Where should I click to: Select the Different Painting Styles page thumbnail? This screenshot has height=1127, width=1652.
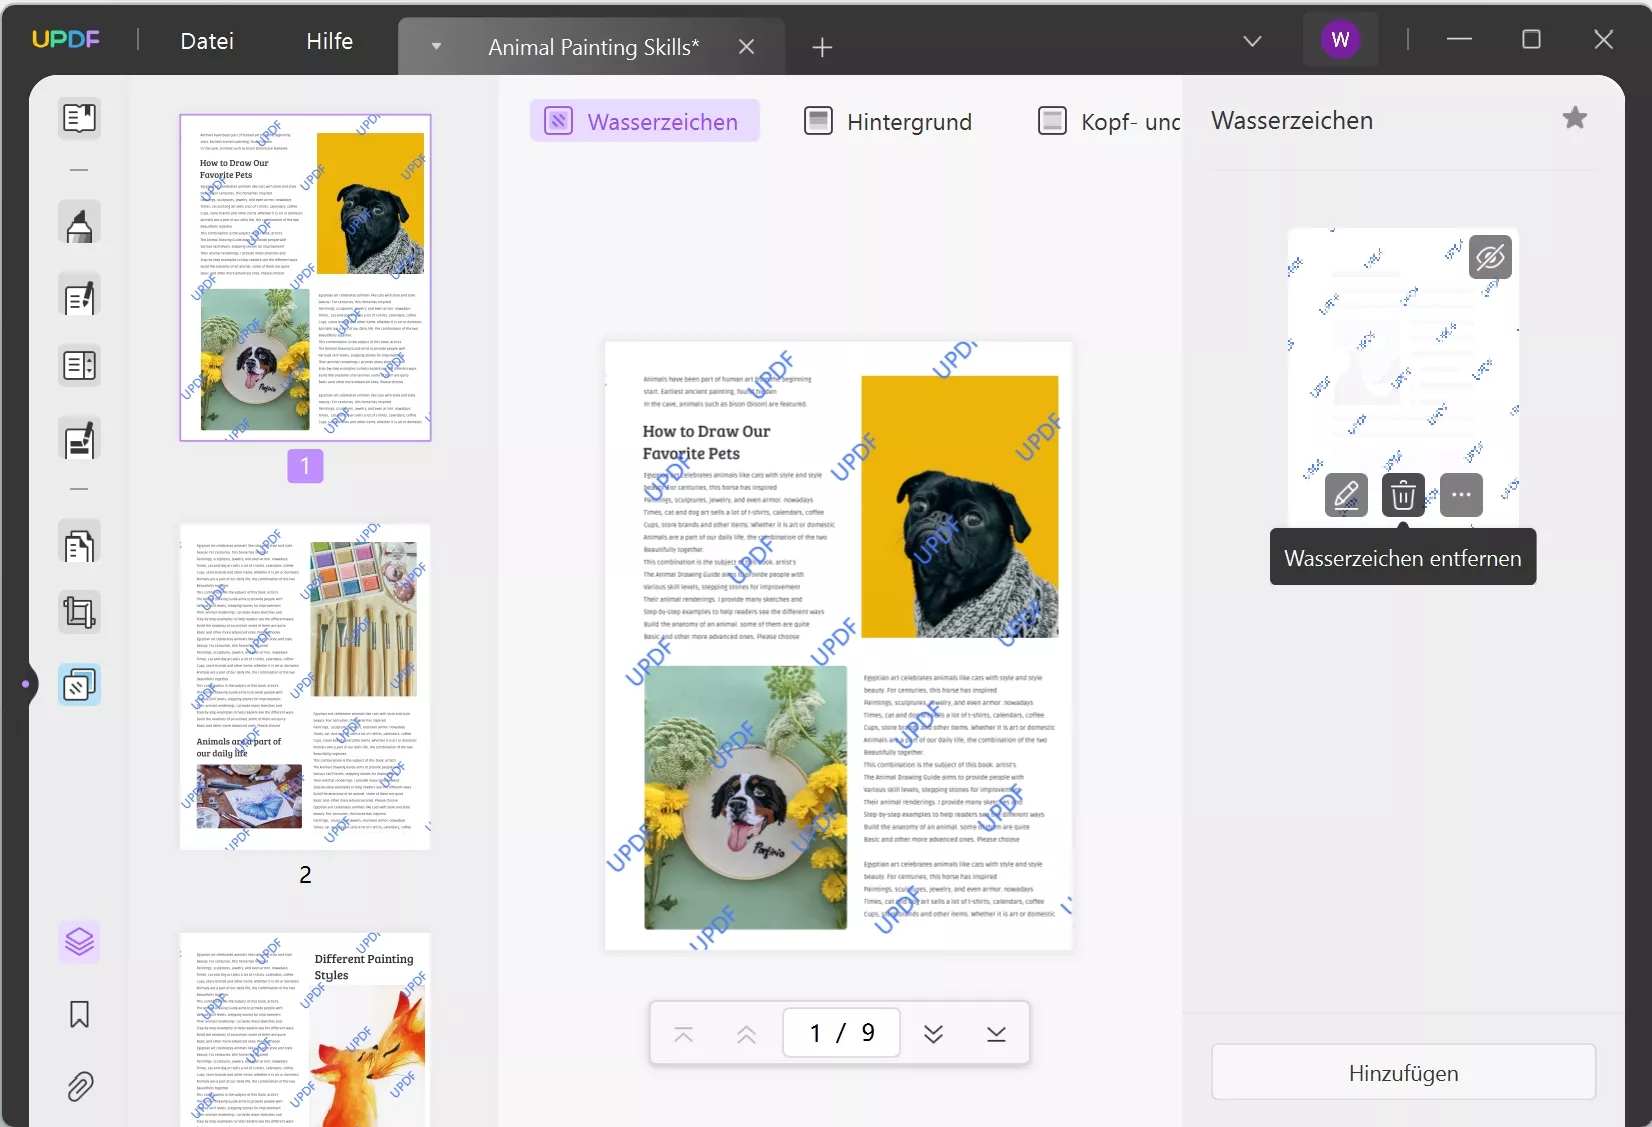pos(305,1029)
